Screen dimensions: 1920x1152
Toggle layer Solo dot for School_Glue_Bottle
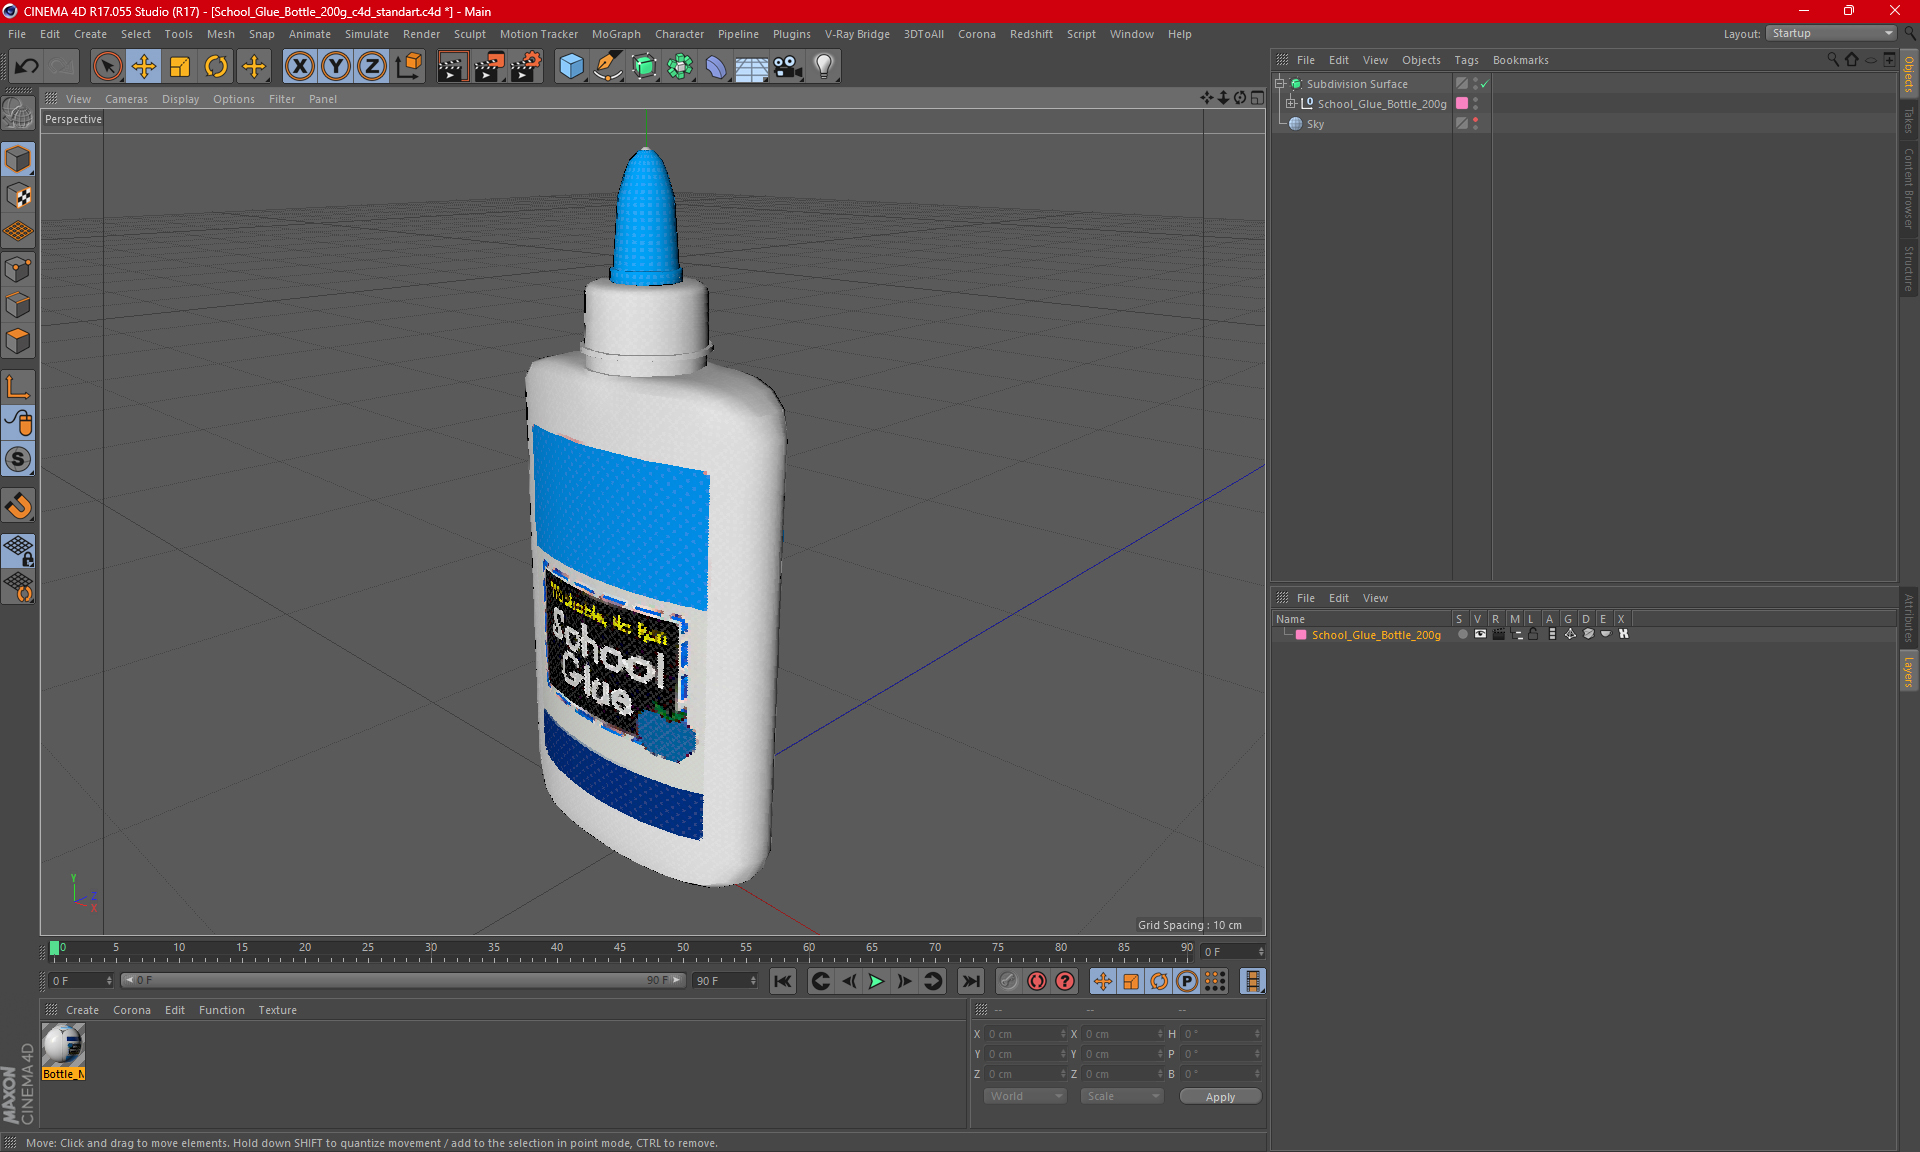click(1462, 634)
